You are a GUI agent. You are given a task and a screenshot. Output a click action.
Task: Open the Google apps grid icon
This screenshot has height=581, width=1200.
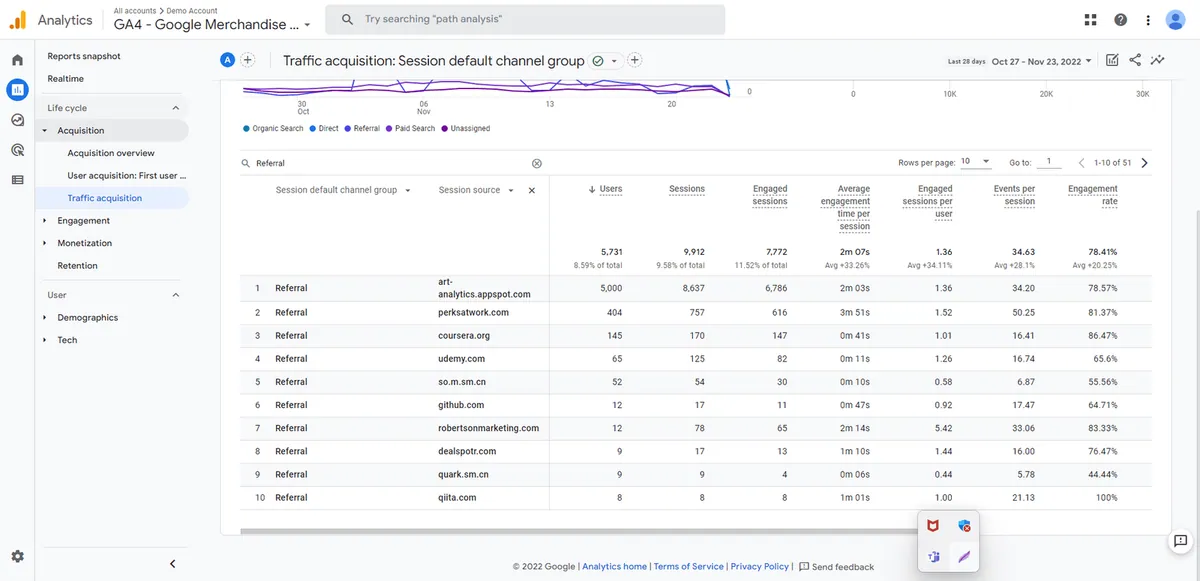pos(1090,20)
